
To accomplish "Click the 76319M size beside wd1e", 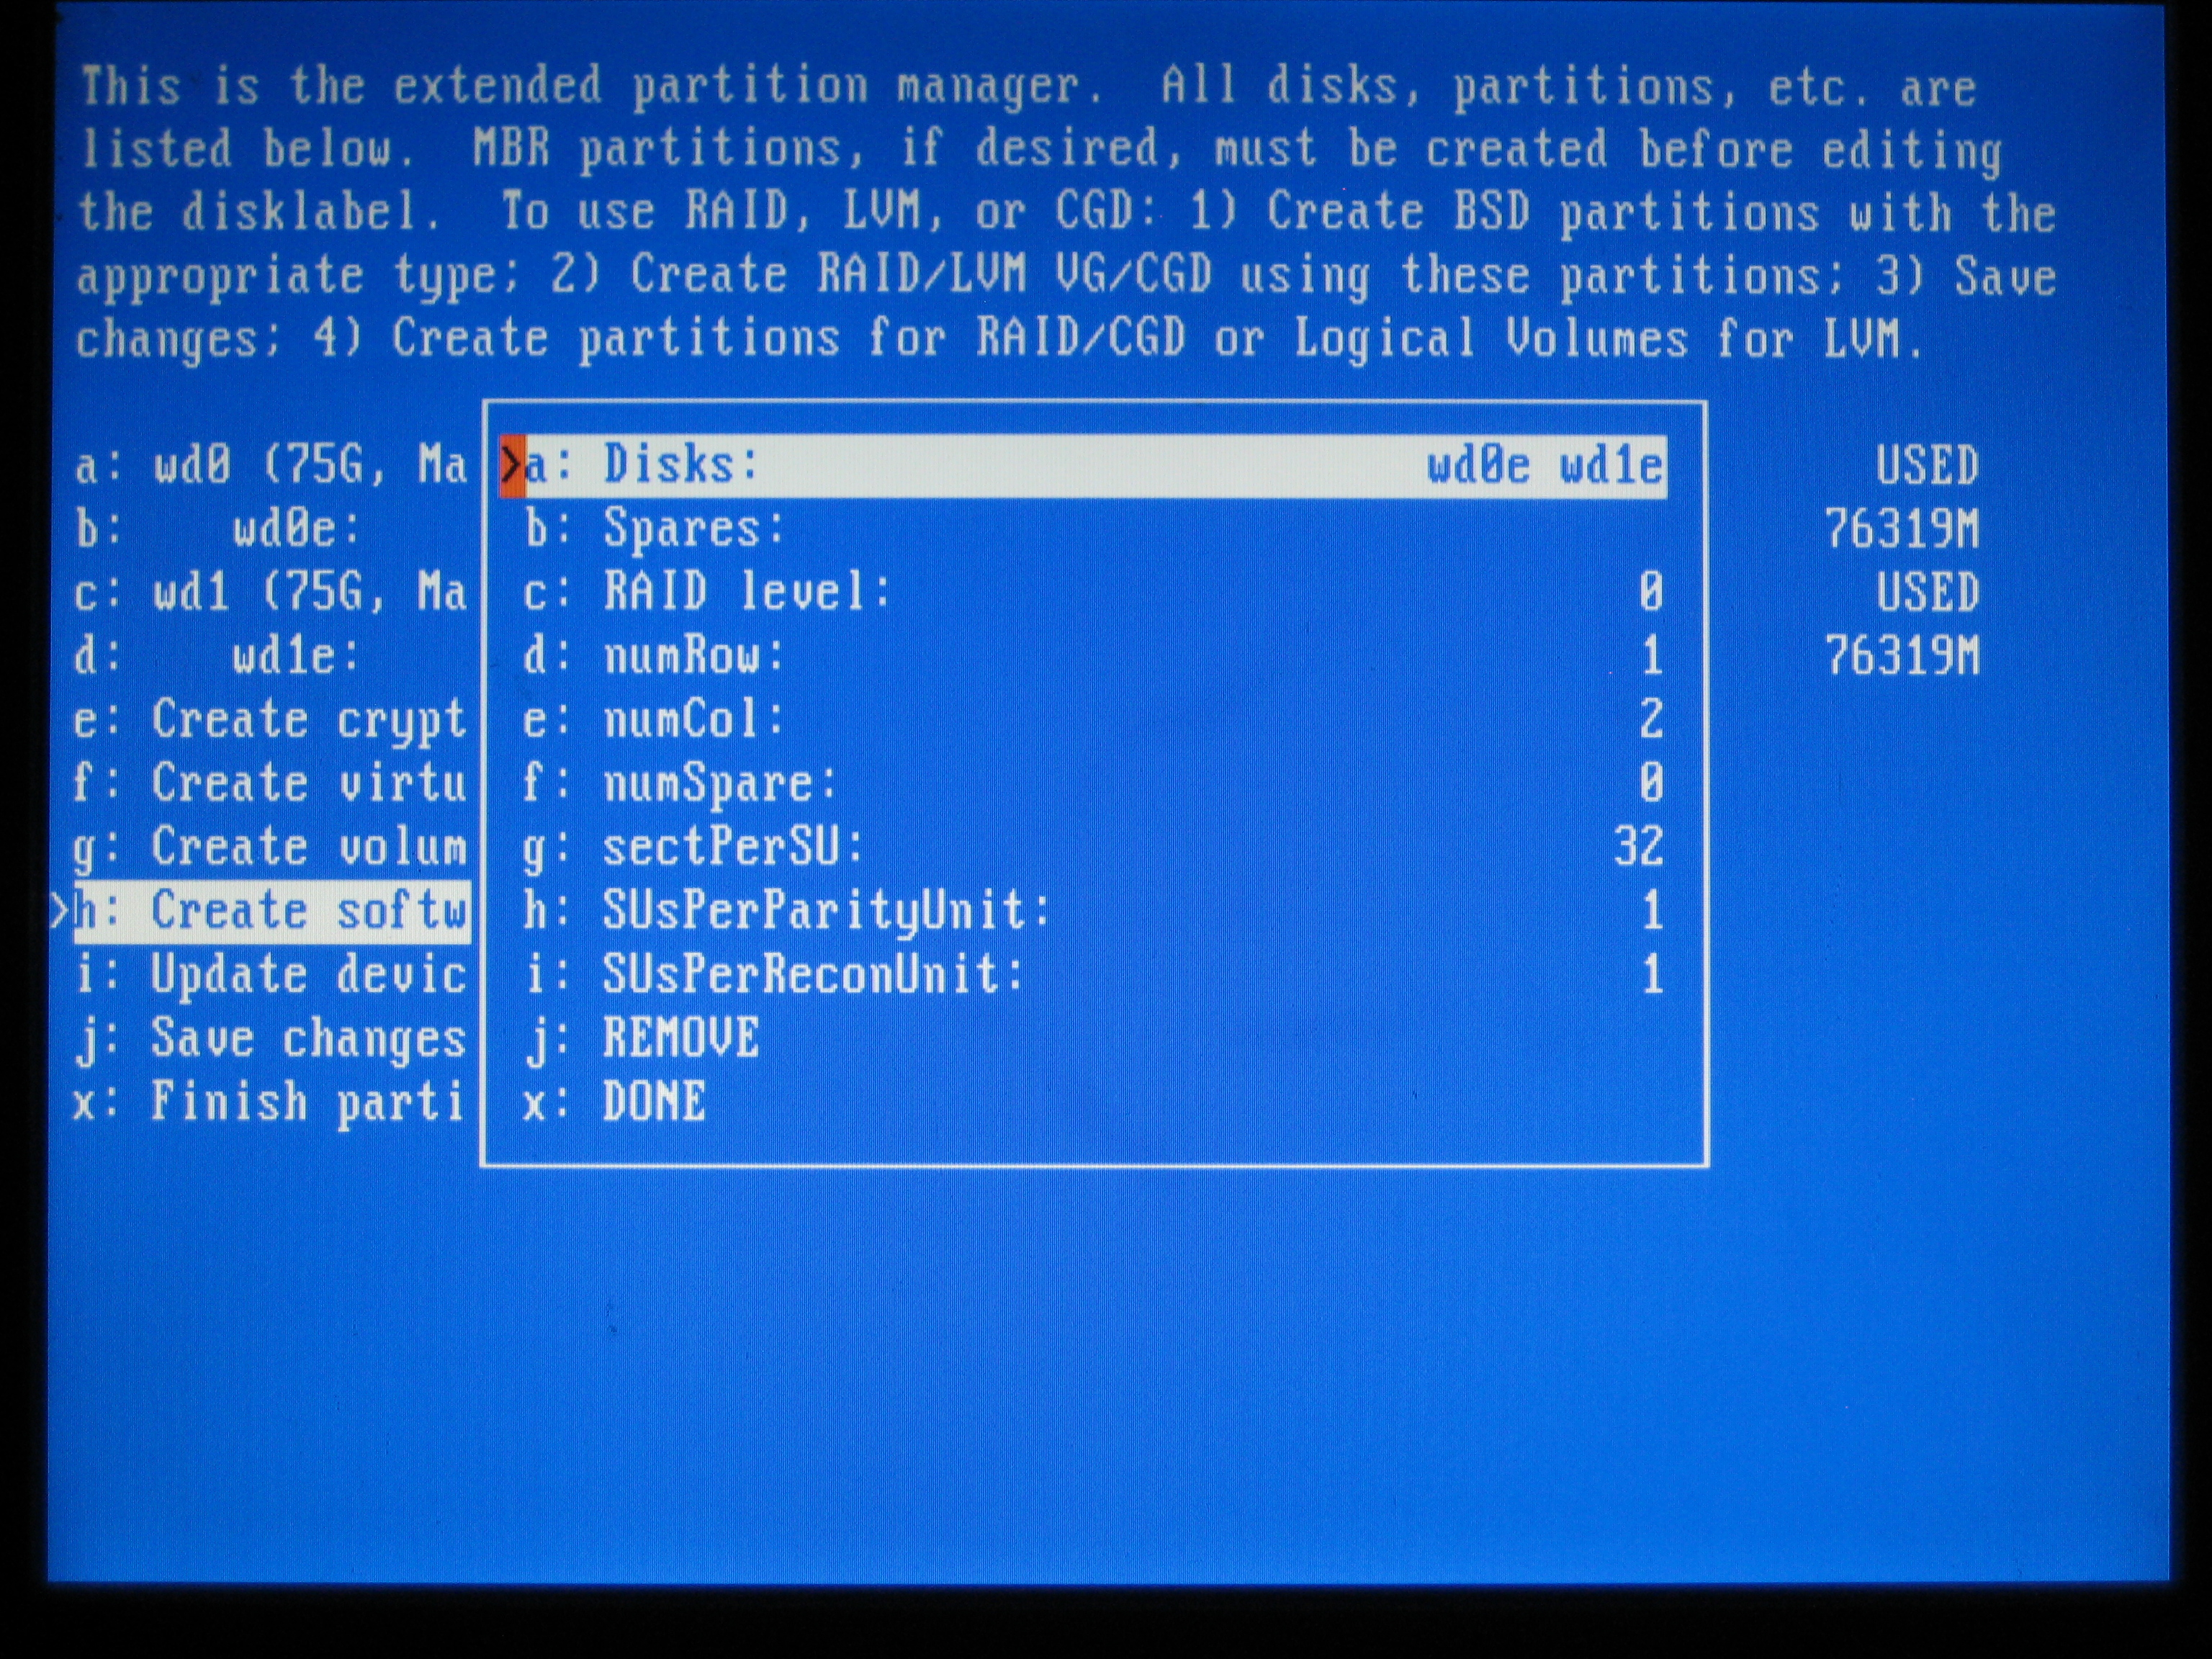I will coord(1902,656).
